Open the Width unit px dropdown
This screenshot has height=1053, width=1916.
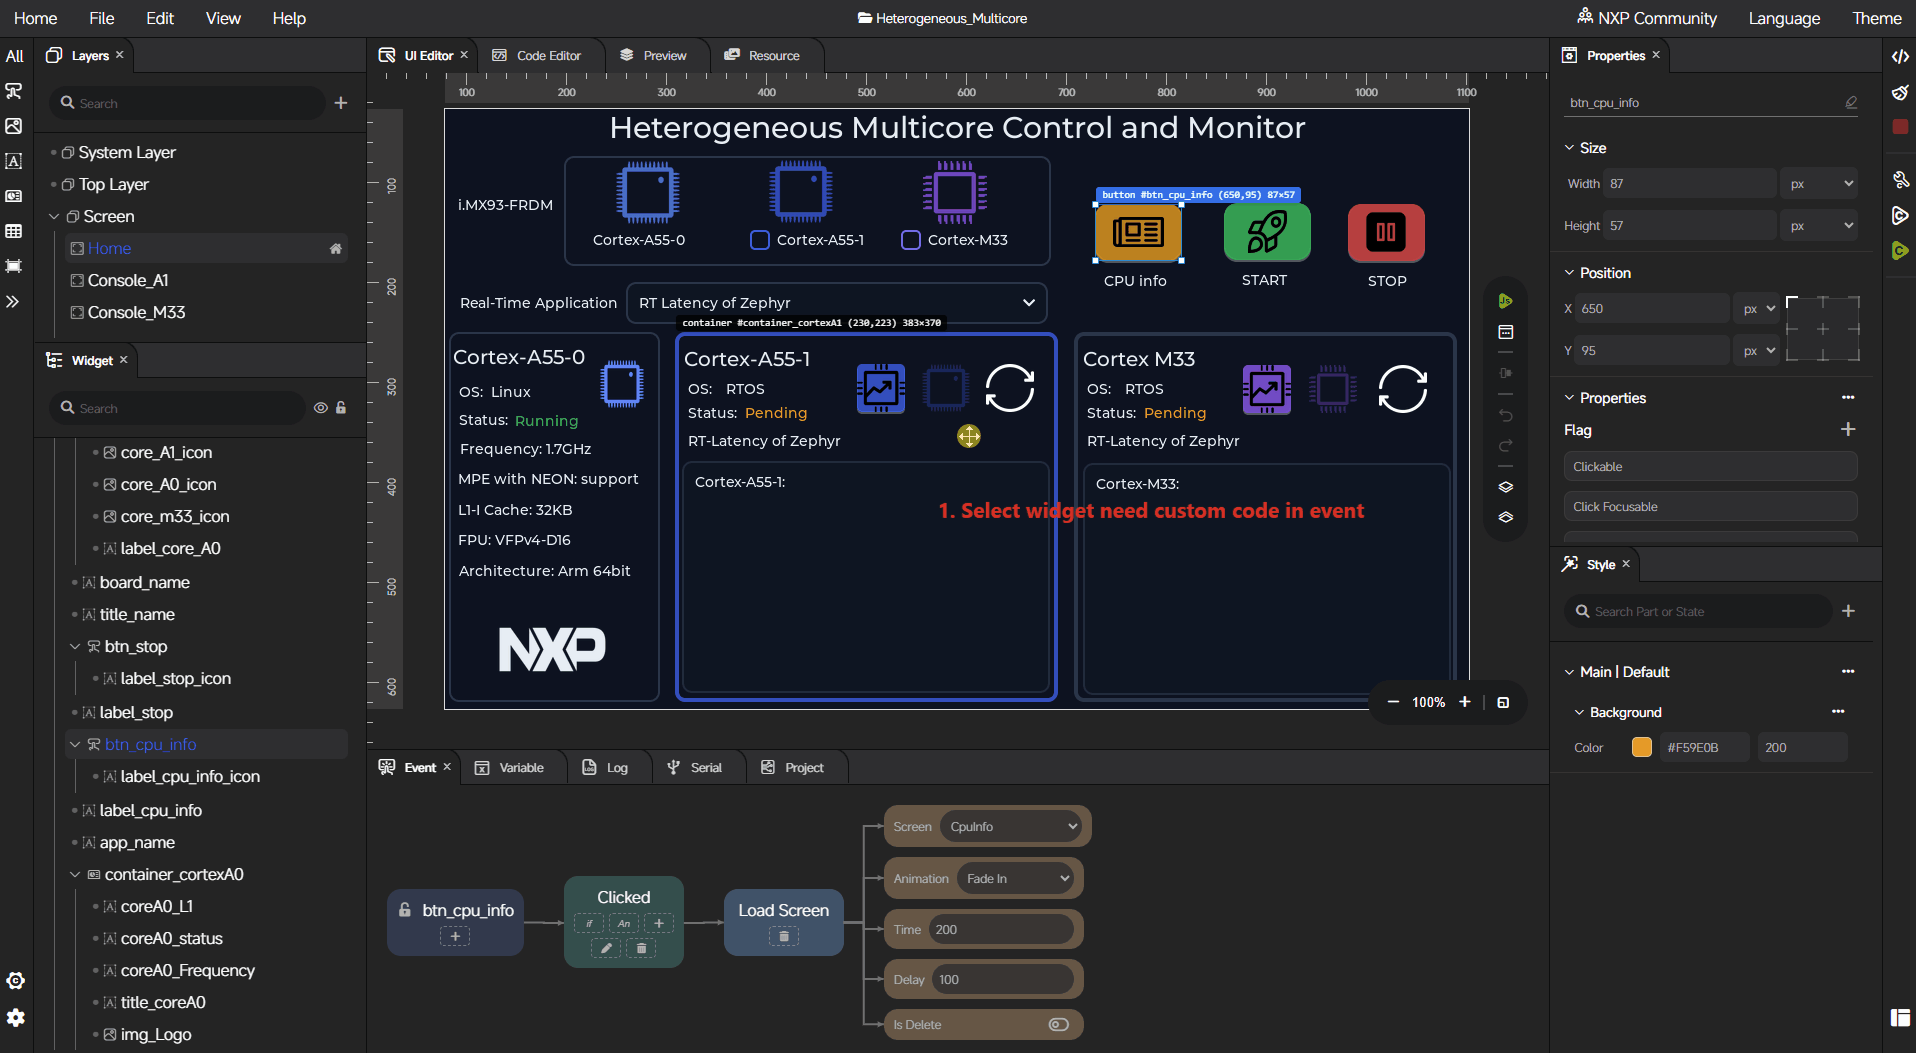pos(1819,183)
